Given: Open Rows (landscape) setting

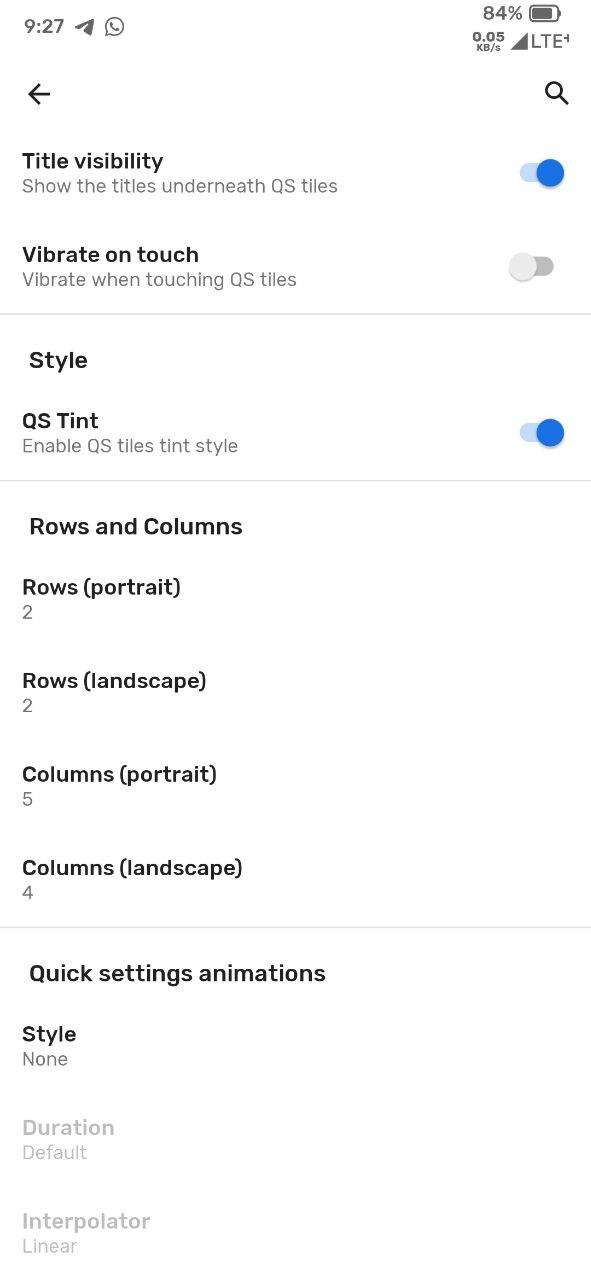Looking at the screenshot, I should pos(295,693).
